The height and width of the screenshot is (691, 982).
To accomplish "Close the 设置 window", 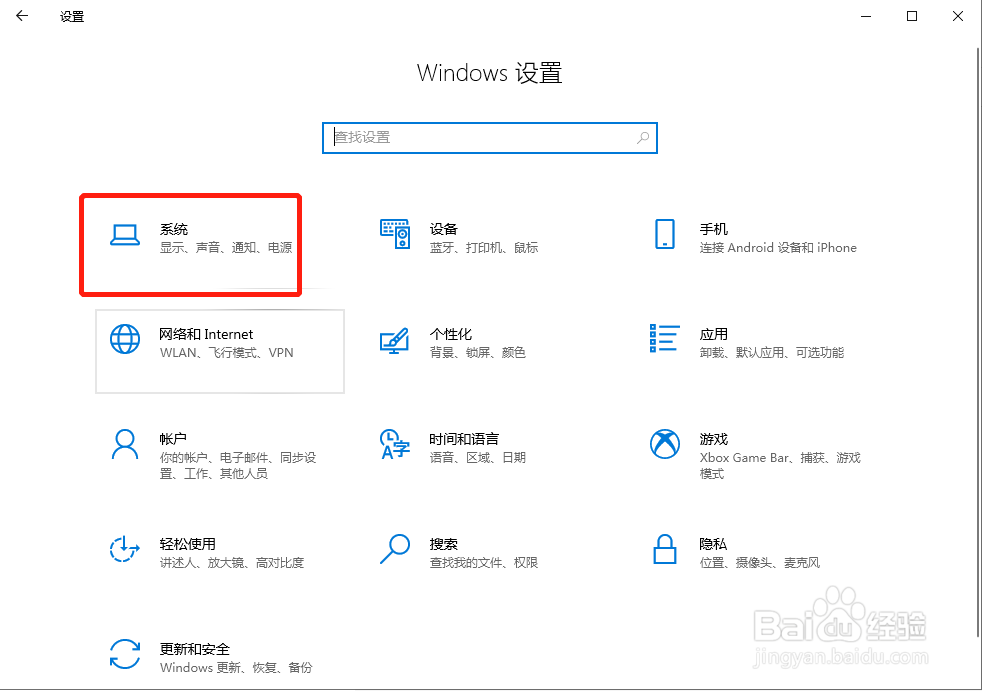I will click(x=958, y=16).
